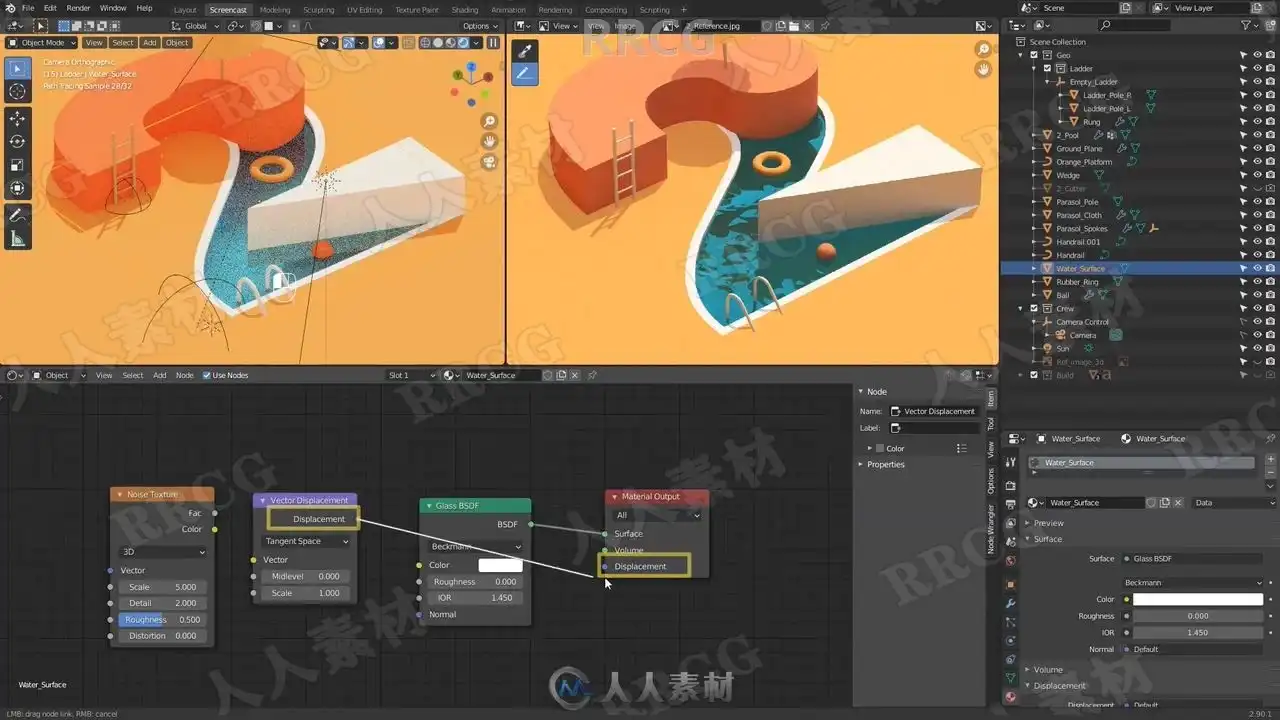Click the Glass BSDF surface shader field

(x=1194, y=559)
